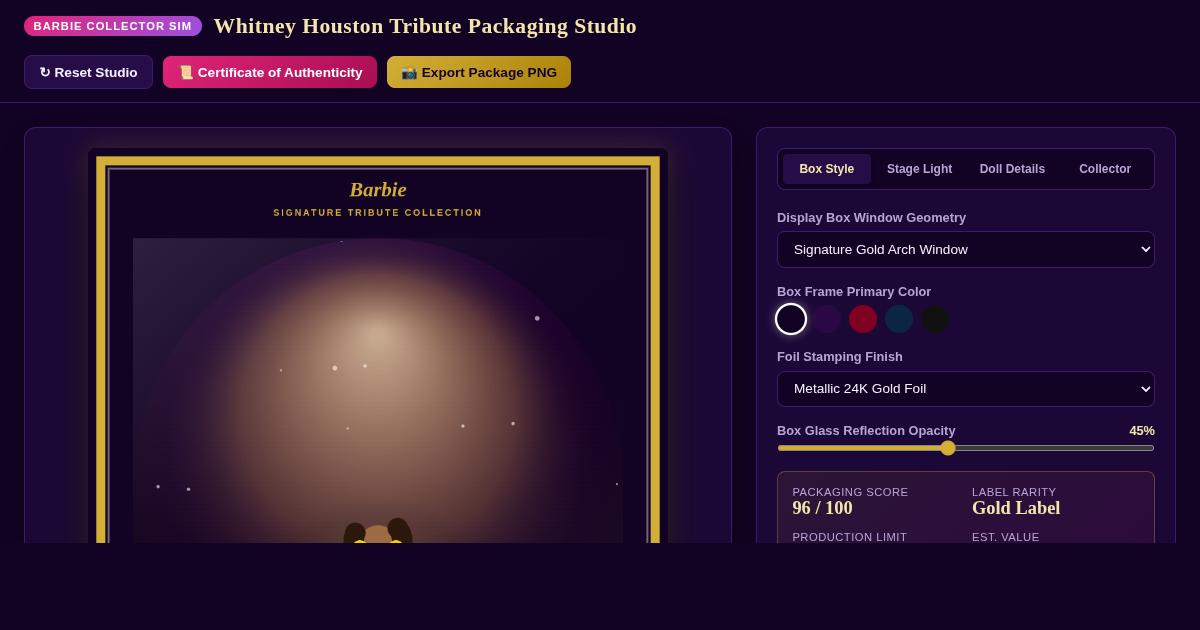Choose the black frame color swatch
1200x630 pixels.
[x=935, y=319]
